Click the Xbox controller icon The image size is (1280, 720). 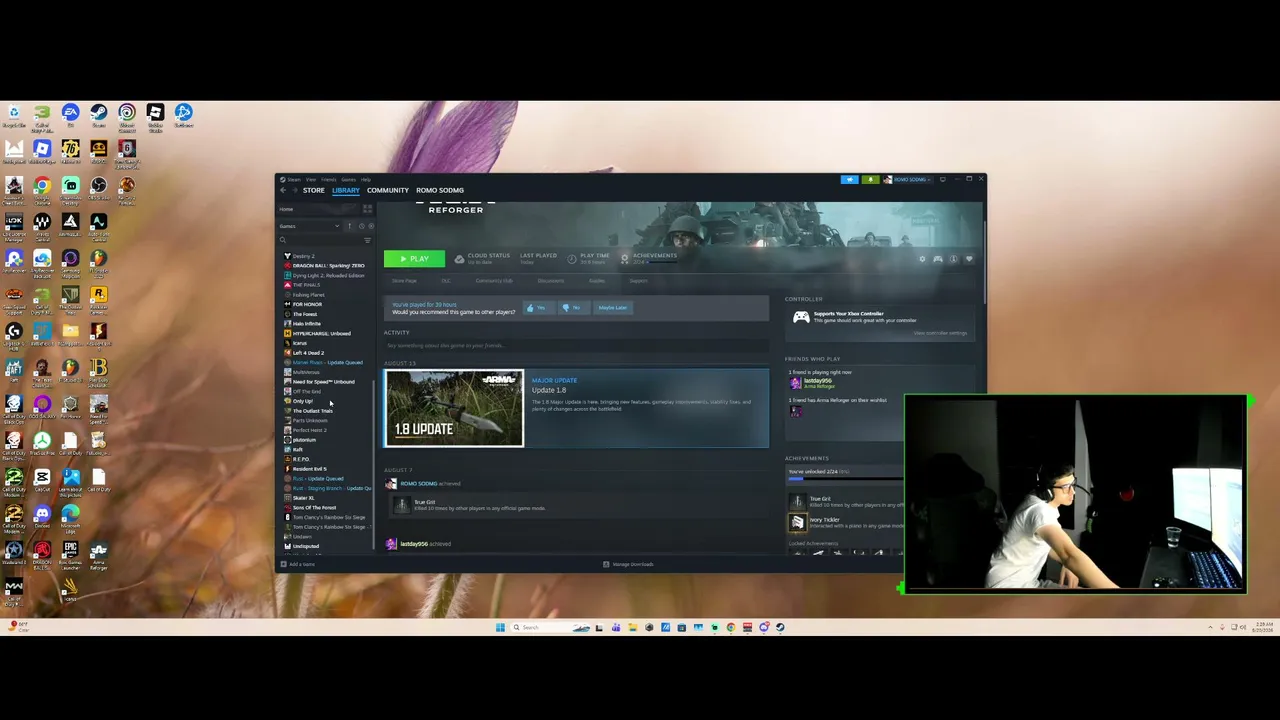(801, 317)
